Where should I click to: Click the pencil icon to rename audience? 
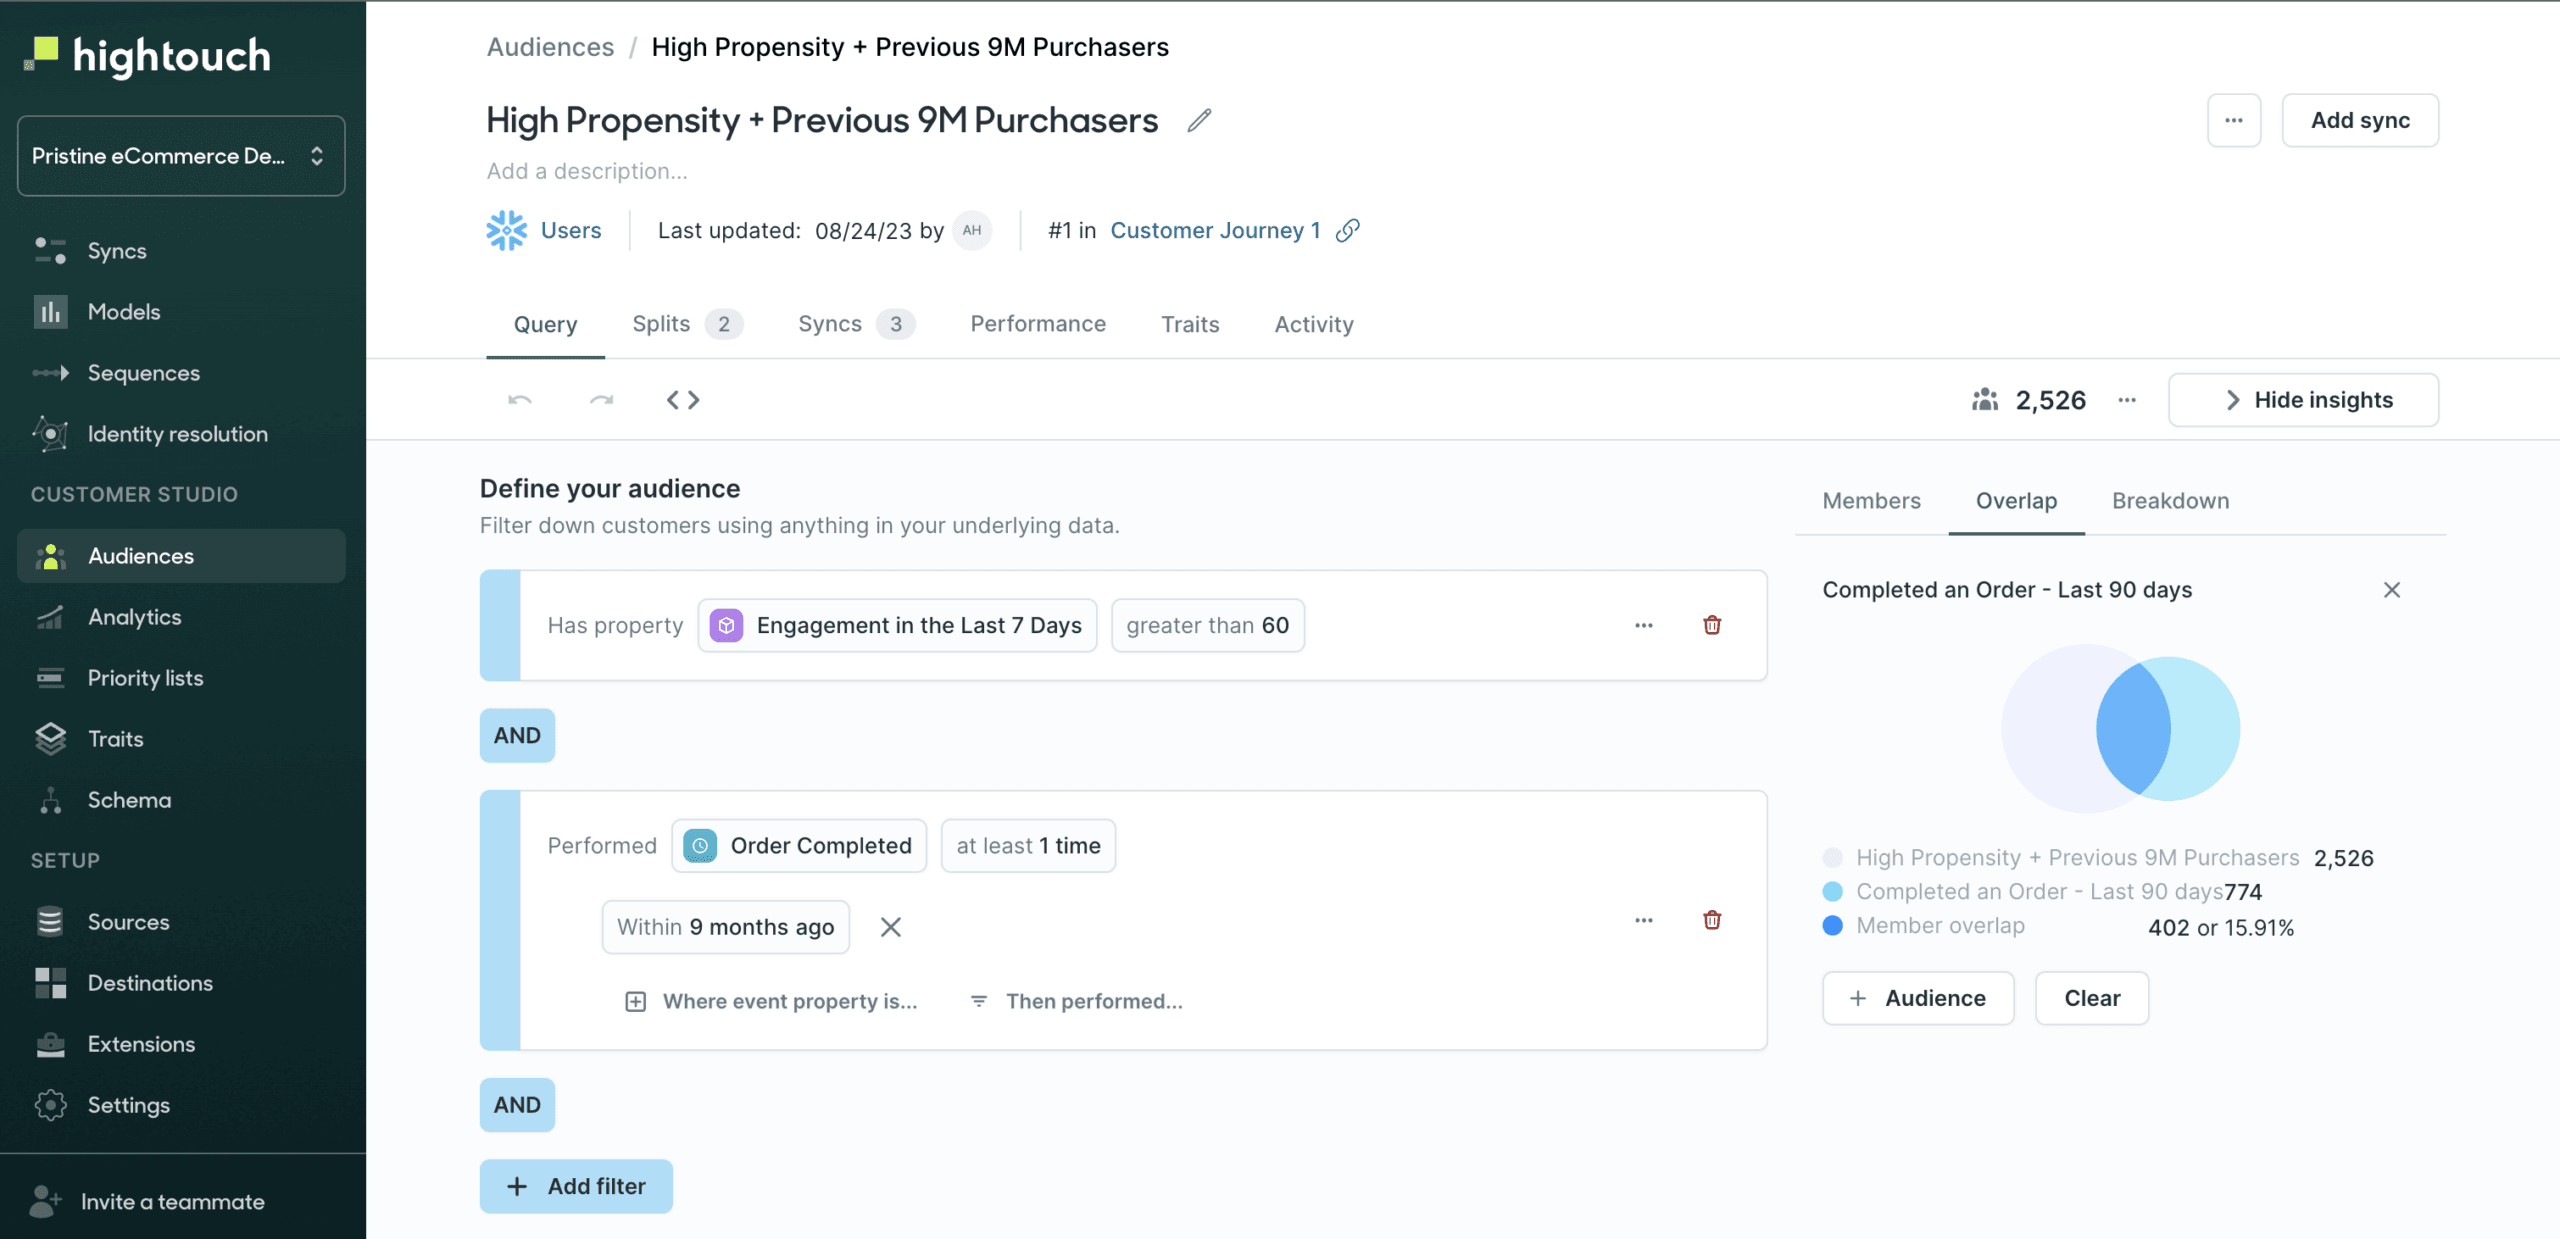point(1199,121)
